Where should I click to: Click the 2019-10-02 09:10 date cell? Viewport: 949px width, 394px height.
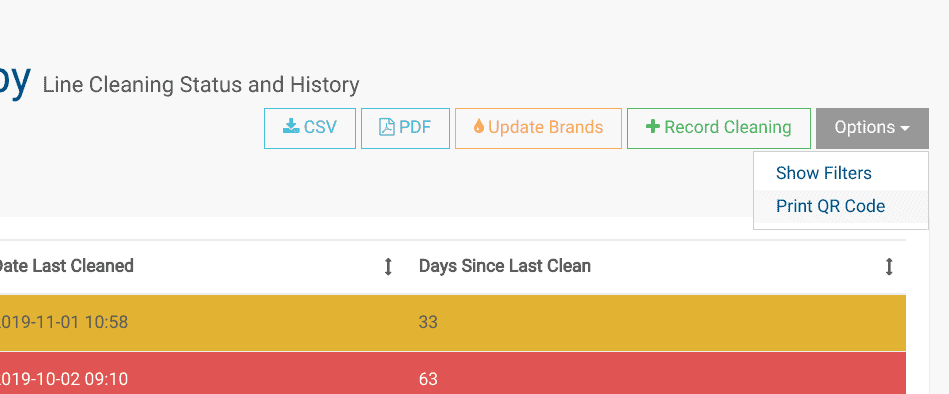(63, 379)
